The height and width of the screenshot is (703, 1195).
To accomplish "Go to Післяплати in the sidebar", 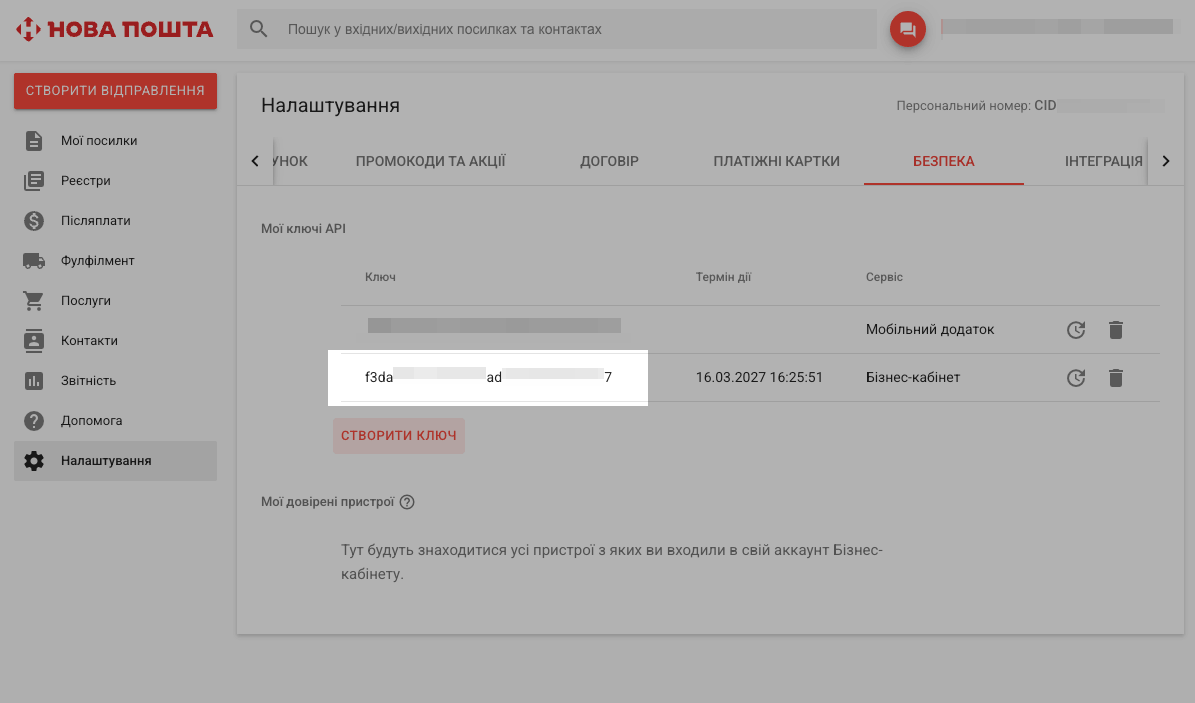I will click(96, 221).
